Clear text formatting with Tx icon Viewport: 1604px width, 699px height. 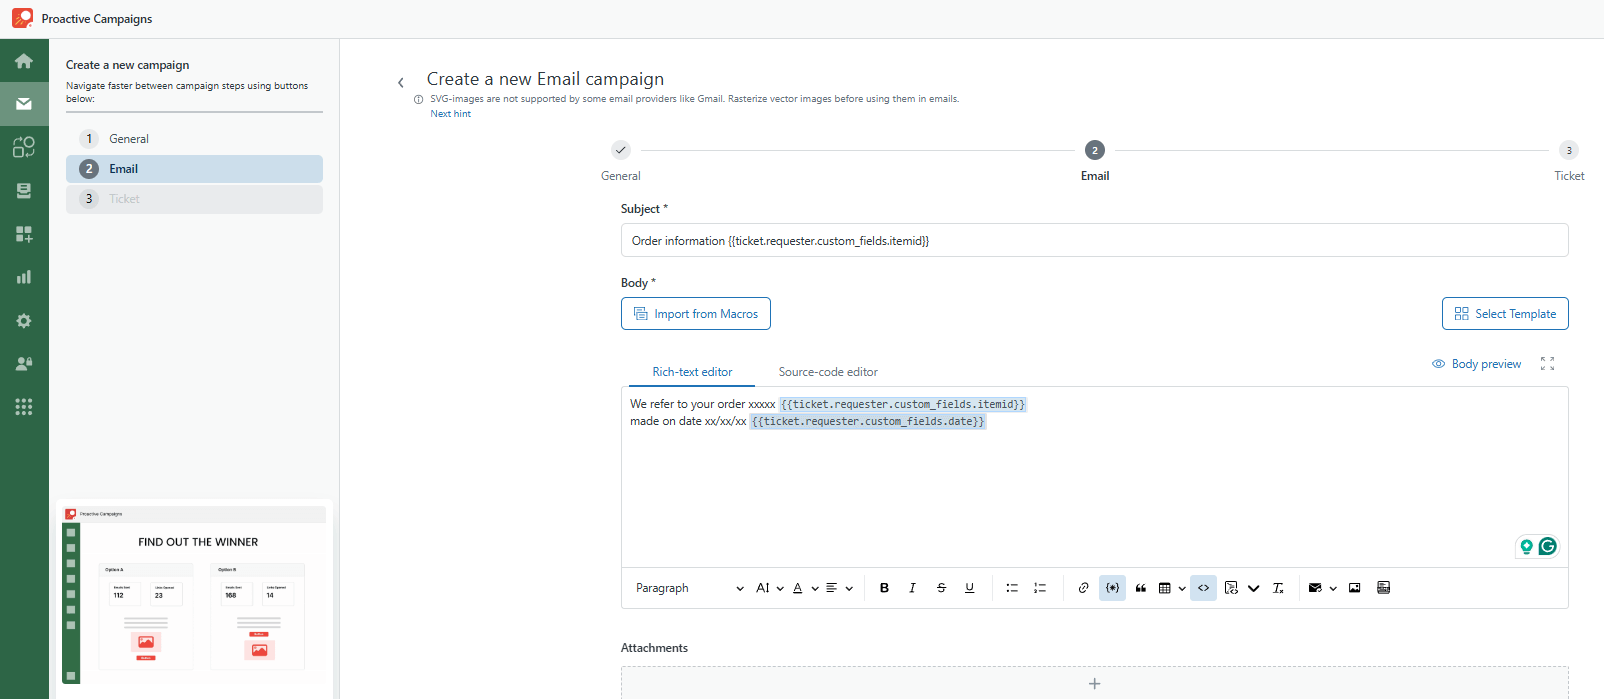pyautogui.click(x=1278, y=588)
